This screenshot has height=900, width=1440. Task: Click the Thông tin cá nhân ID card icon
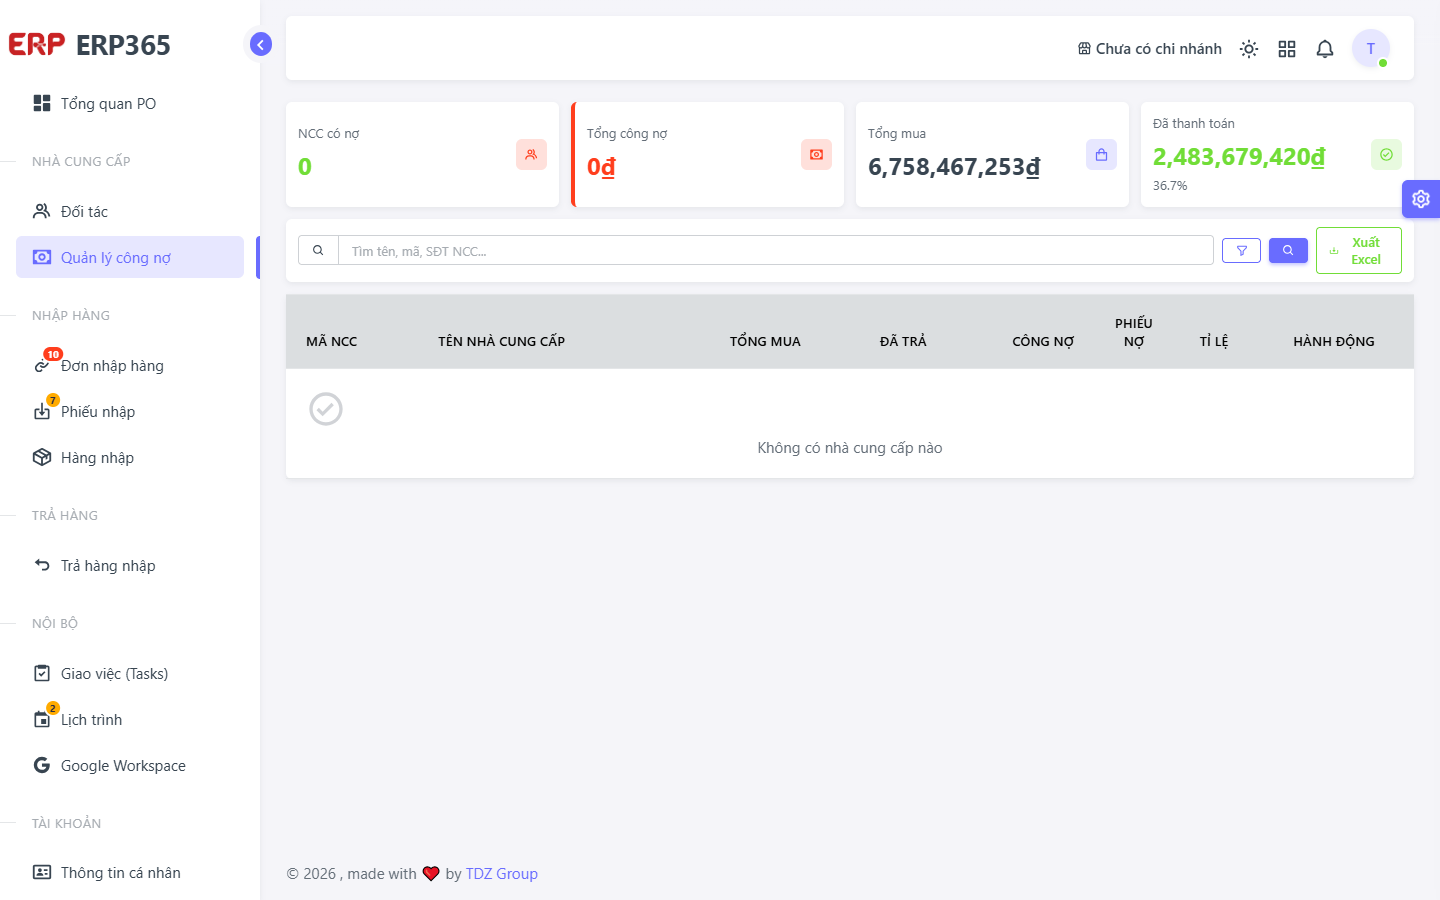tap(42, 872)
